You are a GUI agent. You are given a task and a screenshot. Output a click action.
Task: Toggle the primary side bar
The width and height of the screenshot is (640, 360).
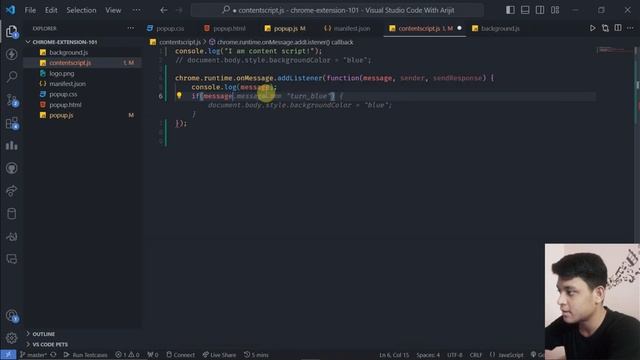(x=510, y=10)
